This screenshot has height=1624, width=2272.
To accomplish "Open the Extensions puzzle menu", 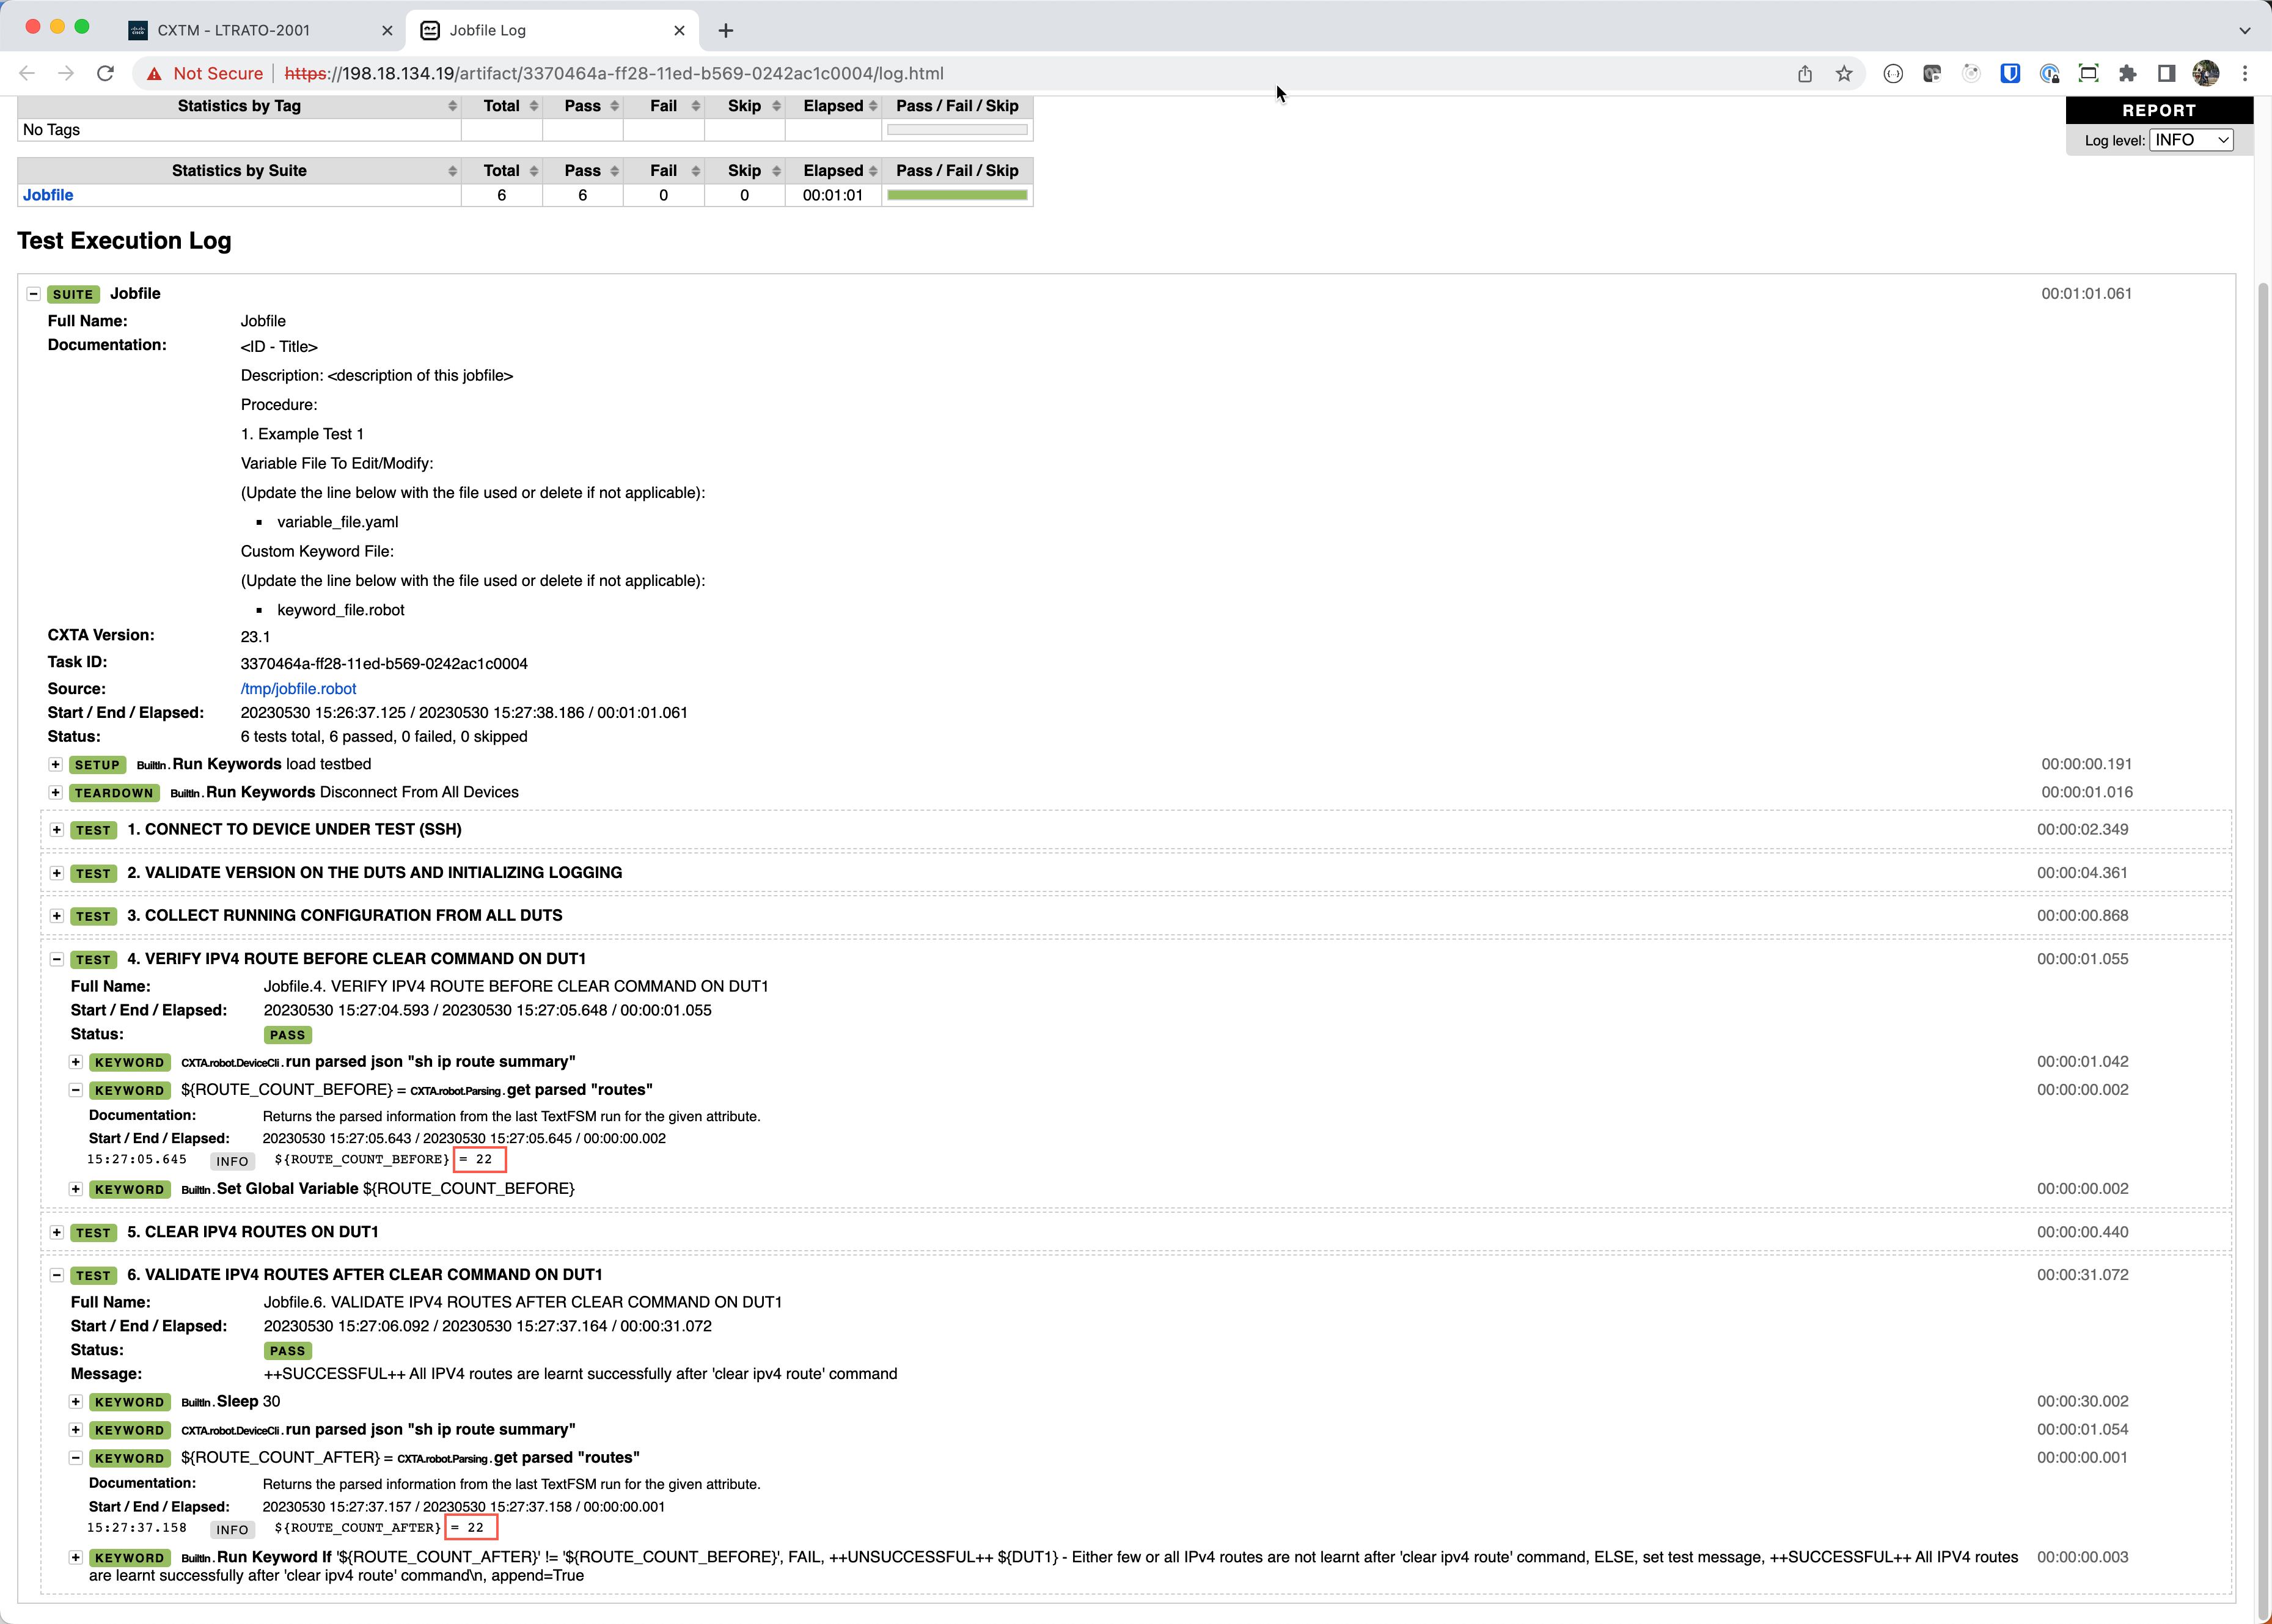I will (x=2127, y=73).
